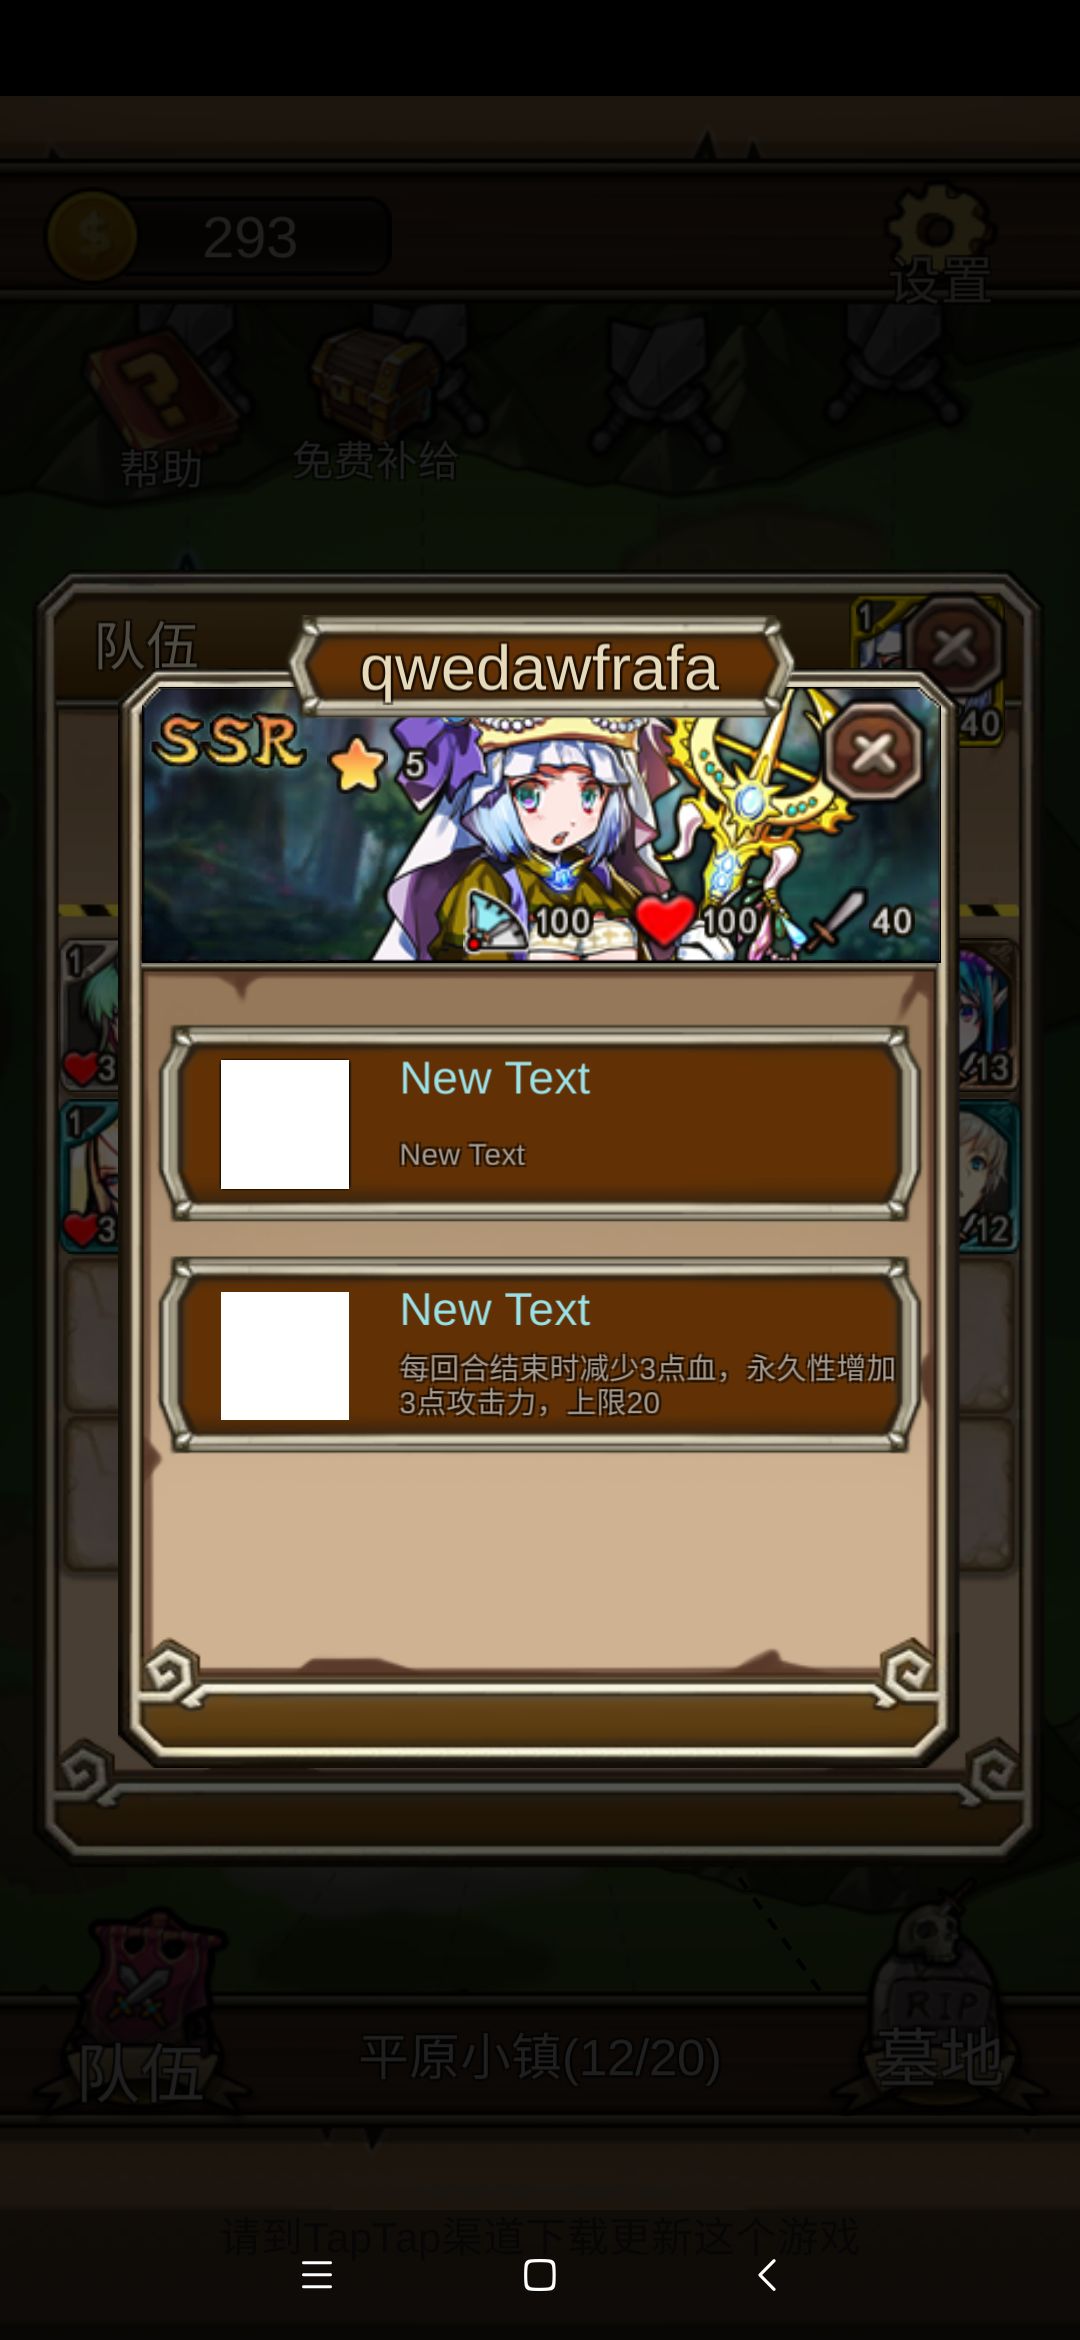The image size is (1080, 2340).
Task: Tap the second skill's white icon square
Action: tap(285, 1355)
